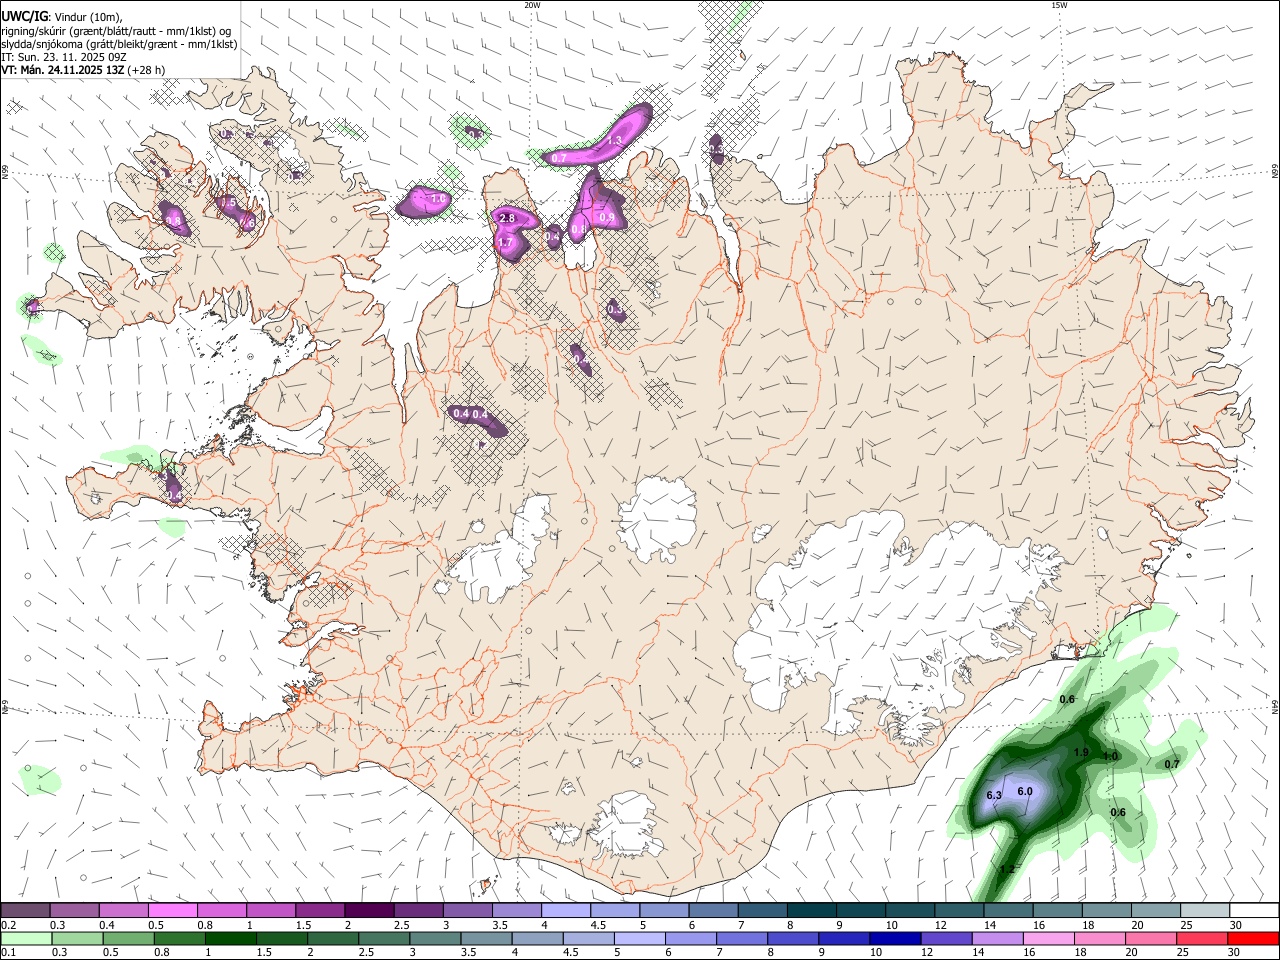
Task: Click the 6.3 rain value offshore
Action: (994, 796)
